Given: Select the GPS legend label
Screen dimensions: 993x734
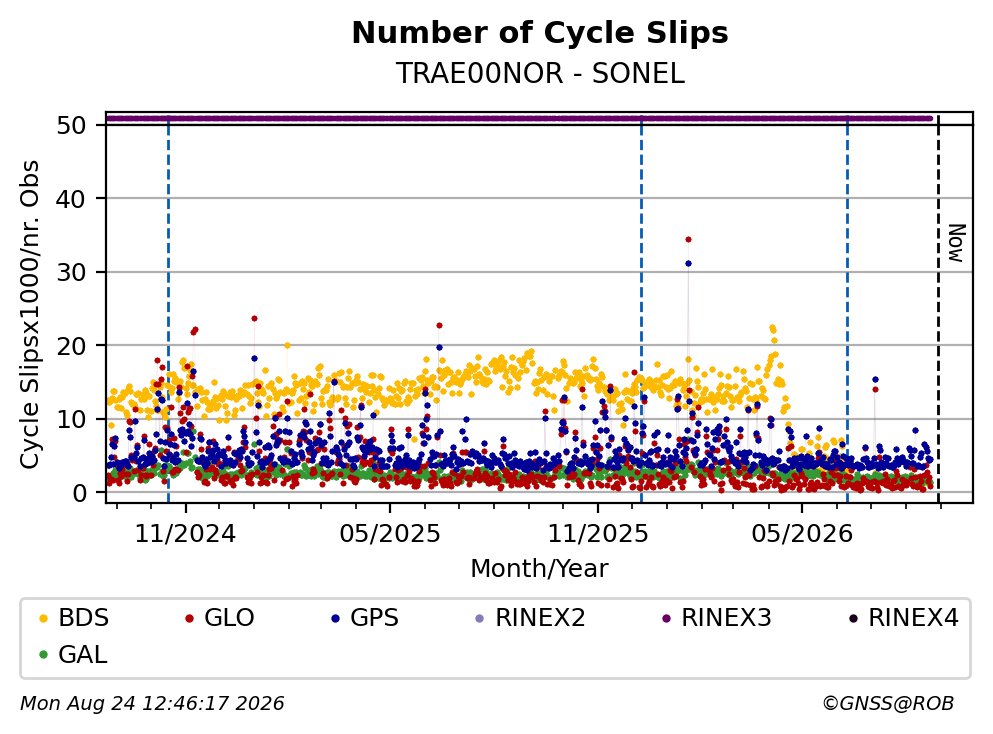Looking at the screenshot, I should click(374, 618).
